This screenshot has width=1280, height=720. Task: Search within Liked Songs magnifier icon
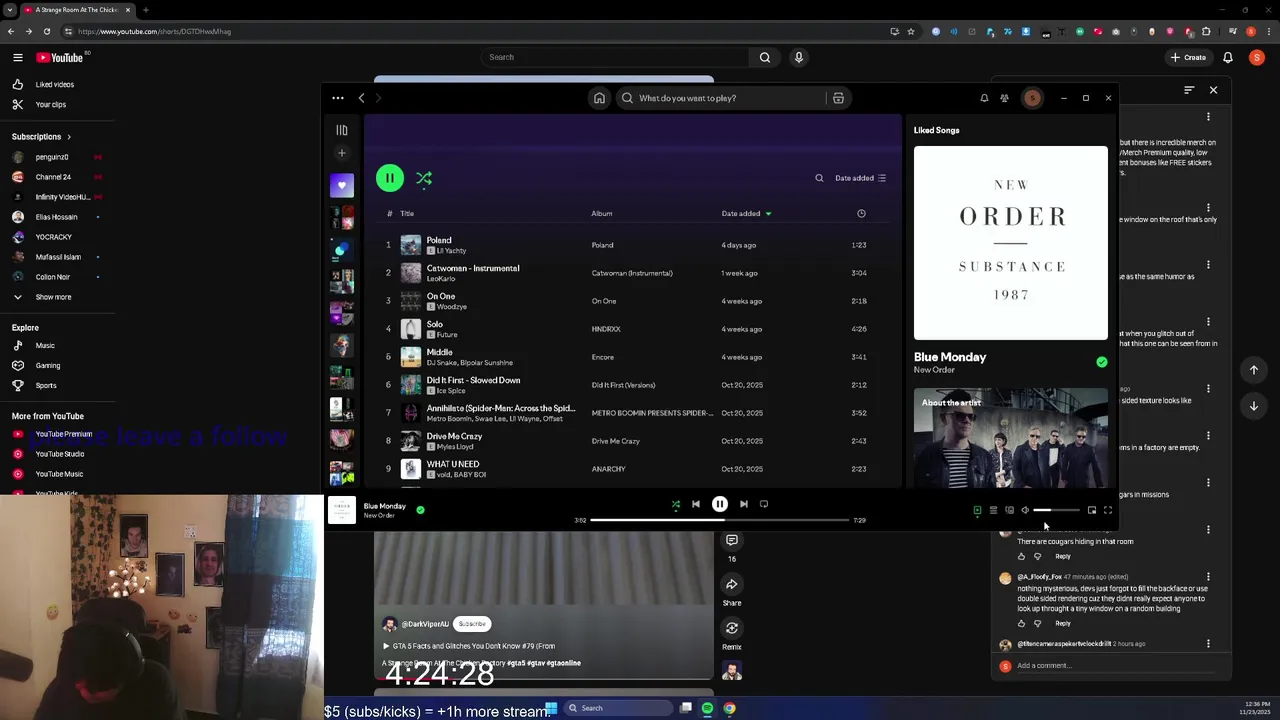[819, 178]
